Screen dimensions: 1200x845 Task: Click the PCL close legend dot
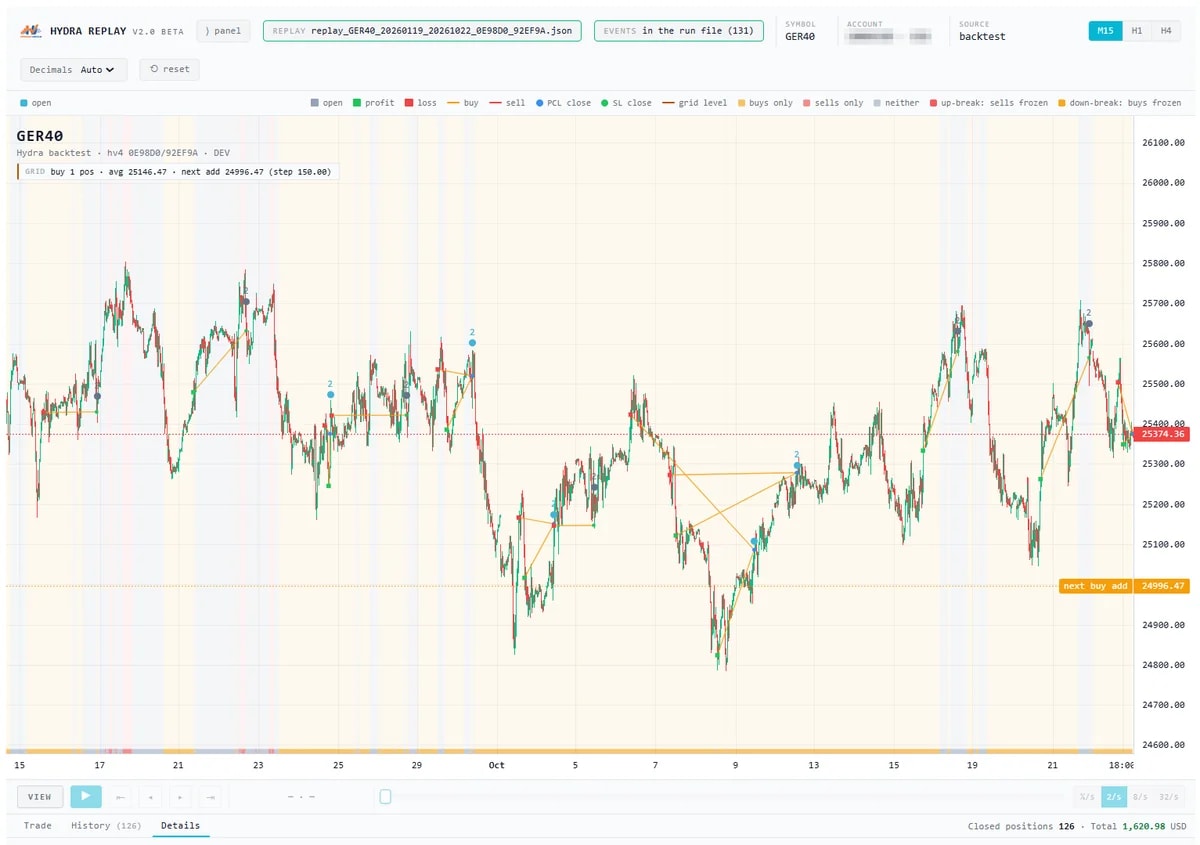point(540,103)
